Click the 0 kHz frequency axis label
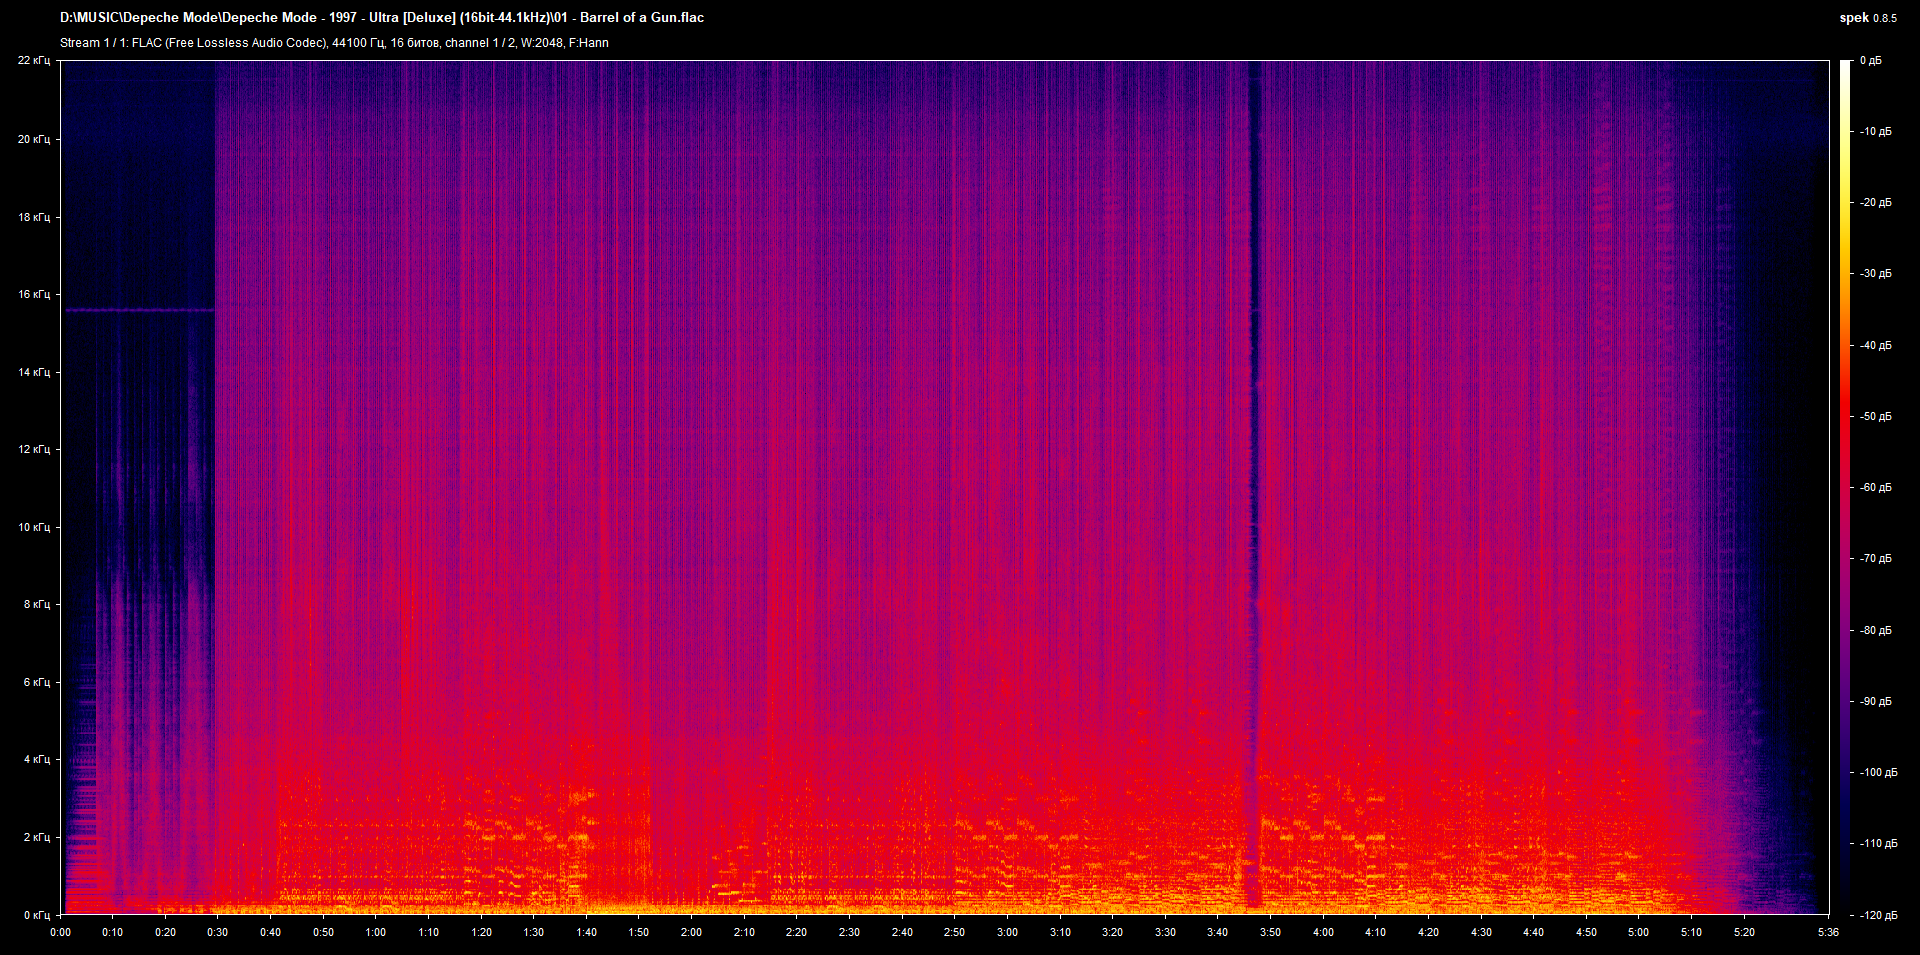 [x=36, y=915]
